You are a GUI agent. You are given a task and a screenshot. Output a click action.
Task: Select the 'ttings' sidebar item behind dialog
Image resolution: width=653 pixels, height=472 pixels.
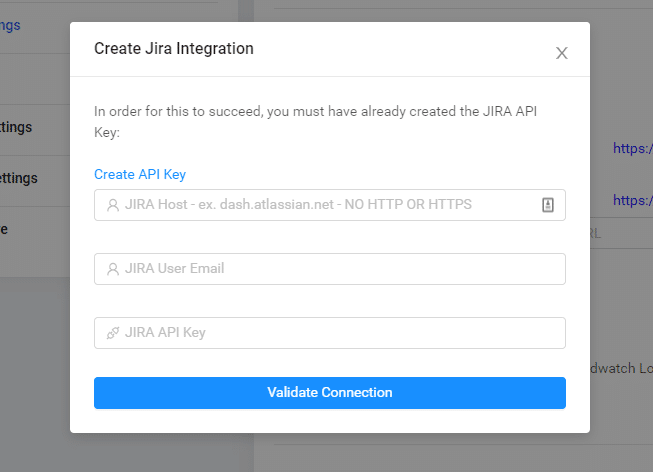16,127
